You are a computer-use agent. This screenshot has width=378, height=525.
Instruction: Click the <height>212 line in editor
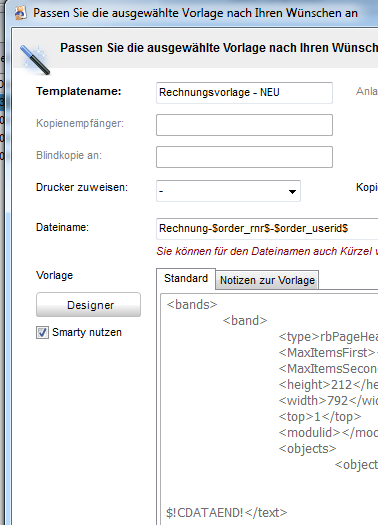pos(328,385)
